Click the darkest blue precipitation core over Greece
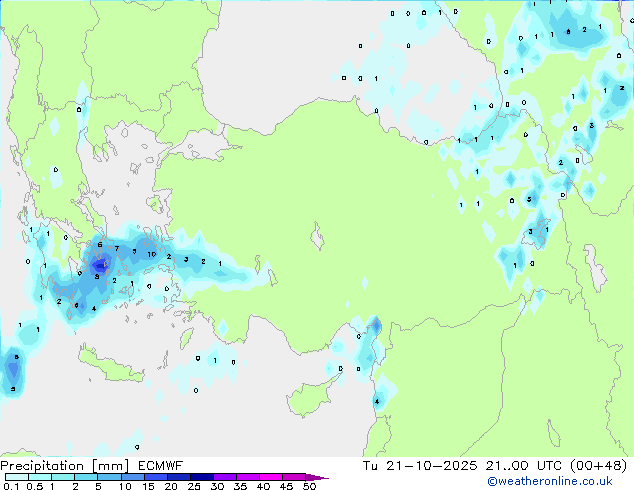Image resolution: width=634 pixels, height=490 pixels. [x=99, y=266]
